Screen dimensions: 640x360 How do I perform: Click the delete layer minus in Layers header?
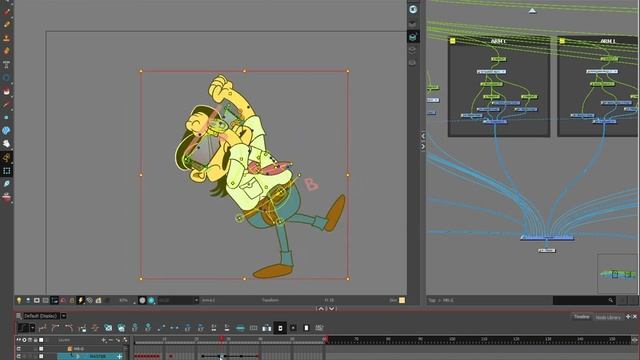tap(111, 340)
